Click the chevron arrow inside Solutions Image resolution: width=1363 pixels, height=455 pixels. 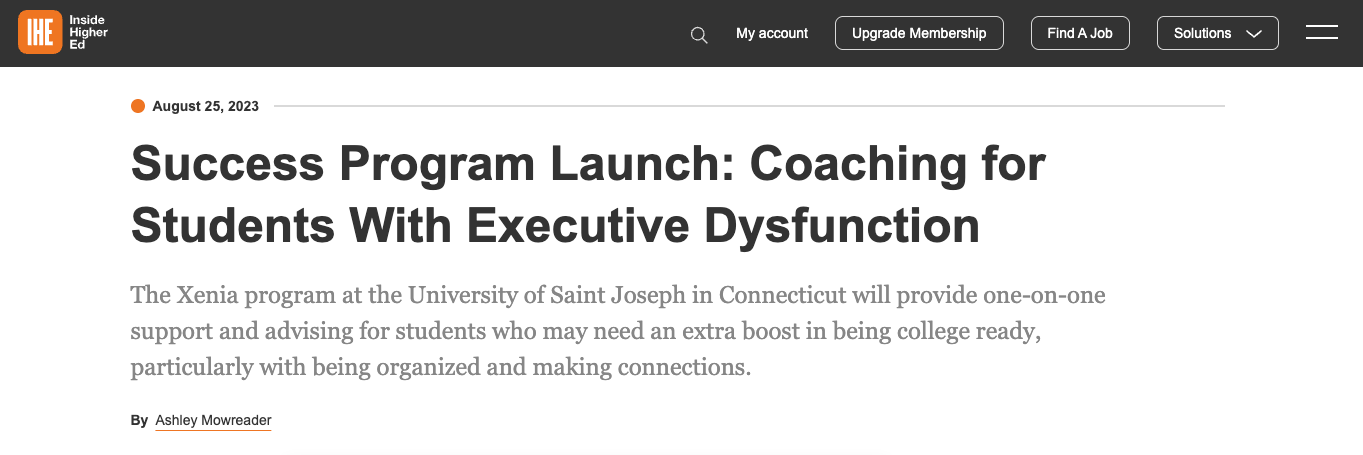[x=1254, y=34]
